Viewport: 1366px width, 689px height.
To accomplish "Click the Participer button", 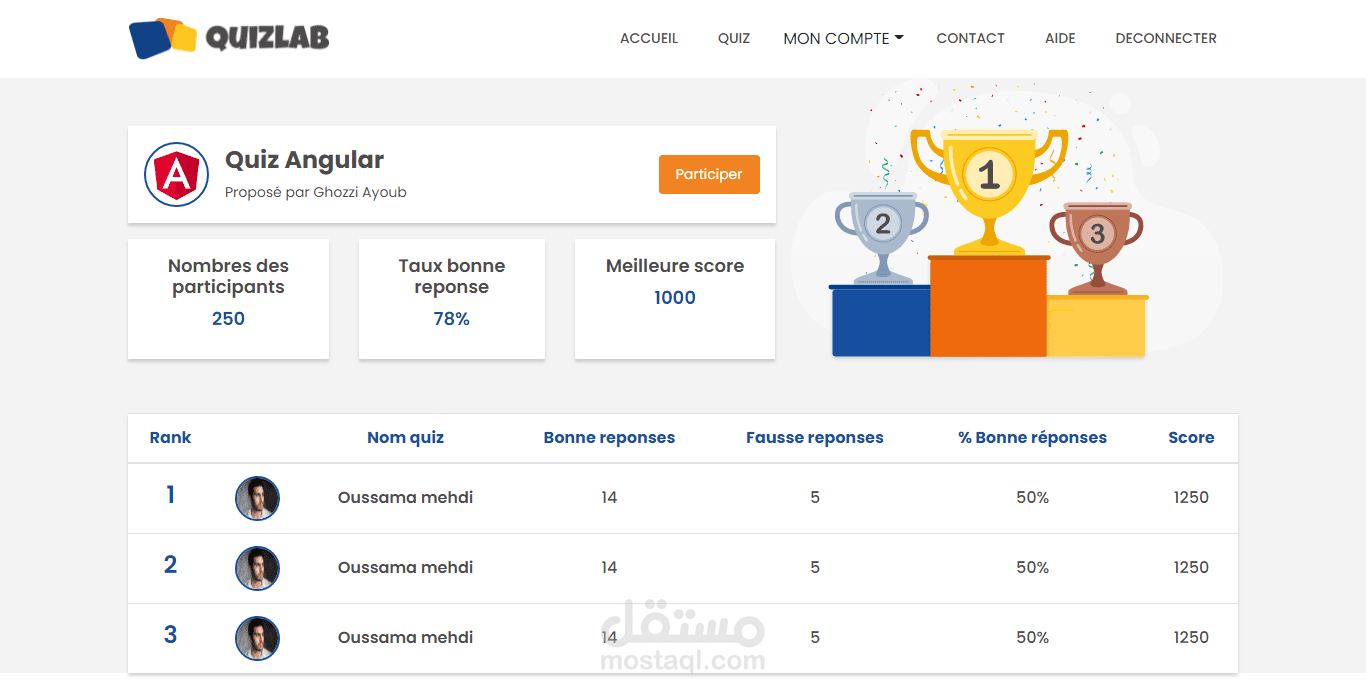I will 709,174.
